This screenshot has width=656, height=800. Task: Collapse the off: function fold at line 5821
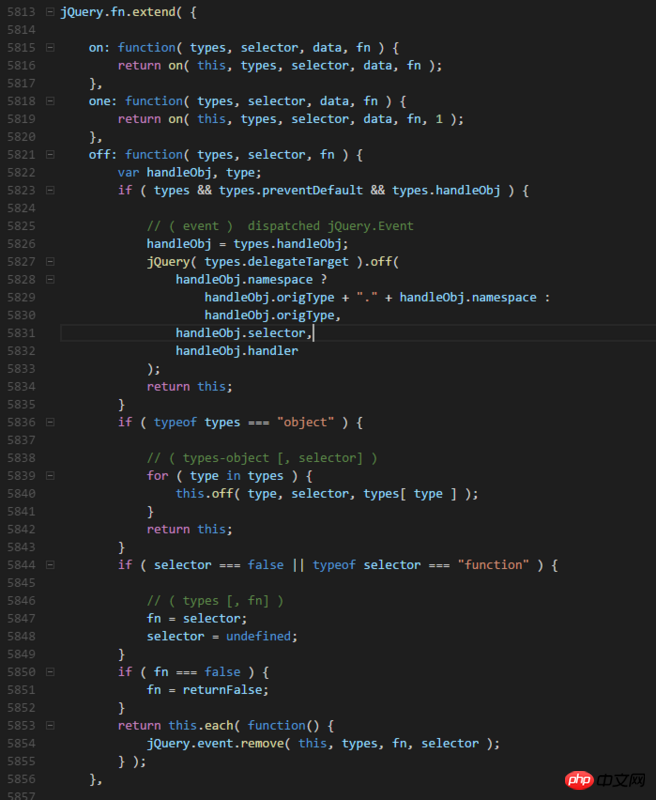pos(50,155)
